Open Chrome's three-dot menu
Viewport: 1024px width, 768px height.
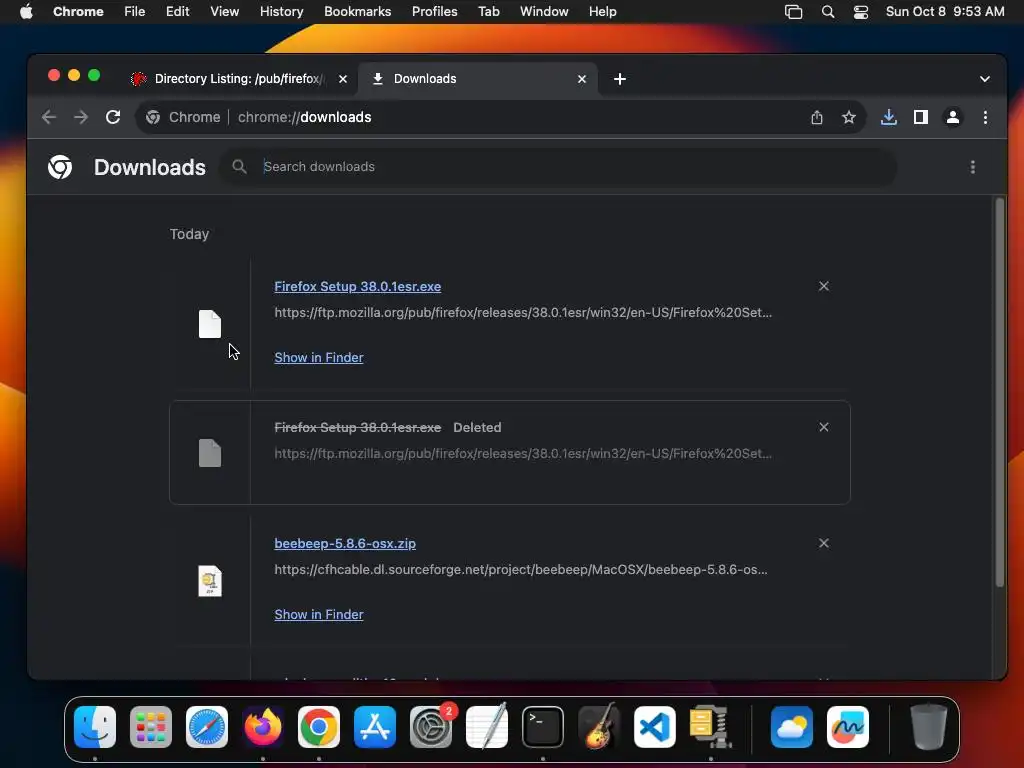[x=985, y=117]
